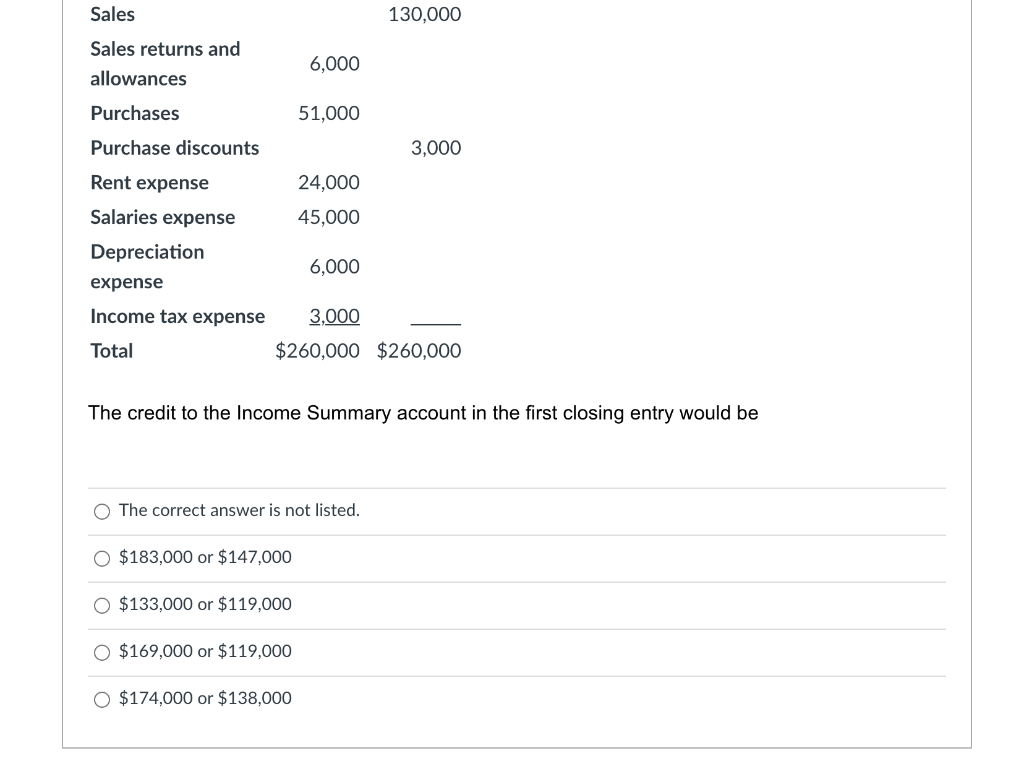Click the Sales credit amount 130,000

click(x=424, y=14)
